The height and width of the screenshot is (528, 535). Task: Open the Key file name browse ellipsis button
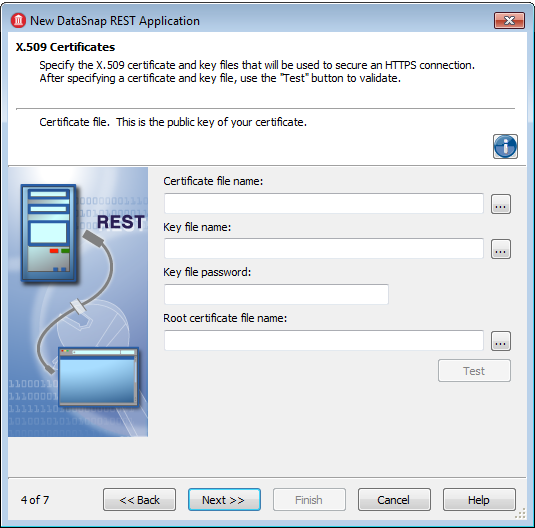point(501,249)
